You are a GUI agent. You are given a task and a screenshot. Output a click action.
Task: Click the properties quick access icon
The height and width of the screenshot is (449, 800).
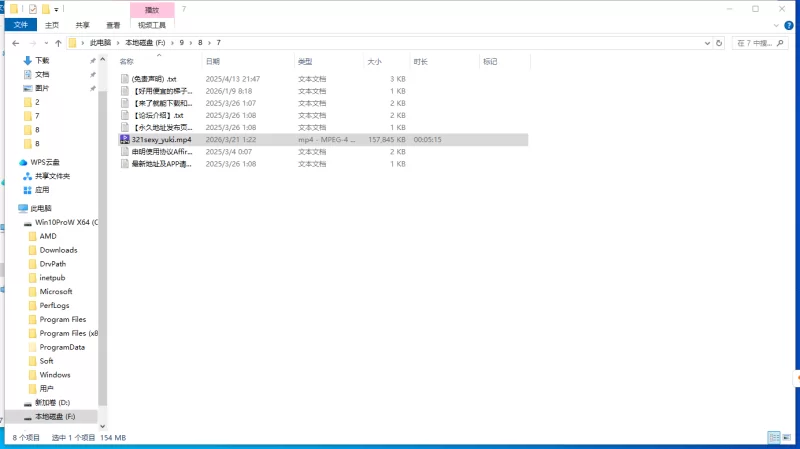pyautogui.click(x=33, y=9)
